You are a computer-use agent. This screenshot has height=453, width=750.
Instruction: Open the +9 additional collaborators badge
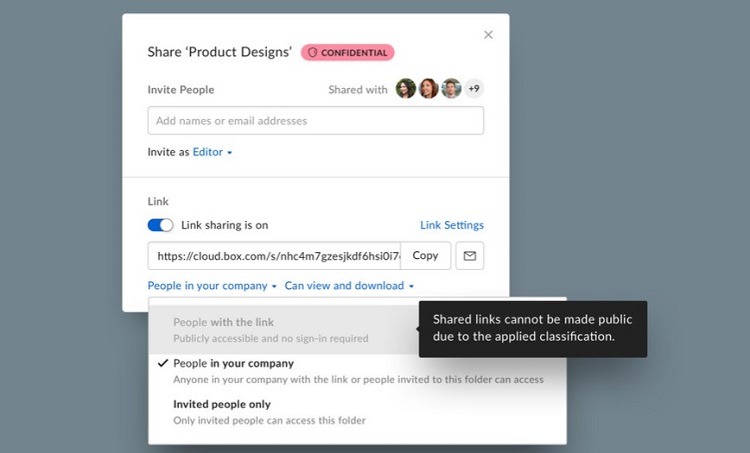(474, 88)
